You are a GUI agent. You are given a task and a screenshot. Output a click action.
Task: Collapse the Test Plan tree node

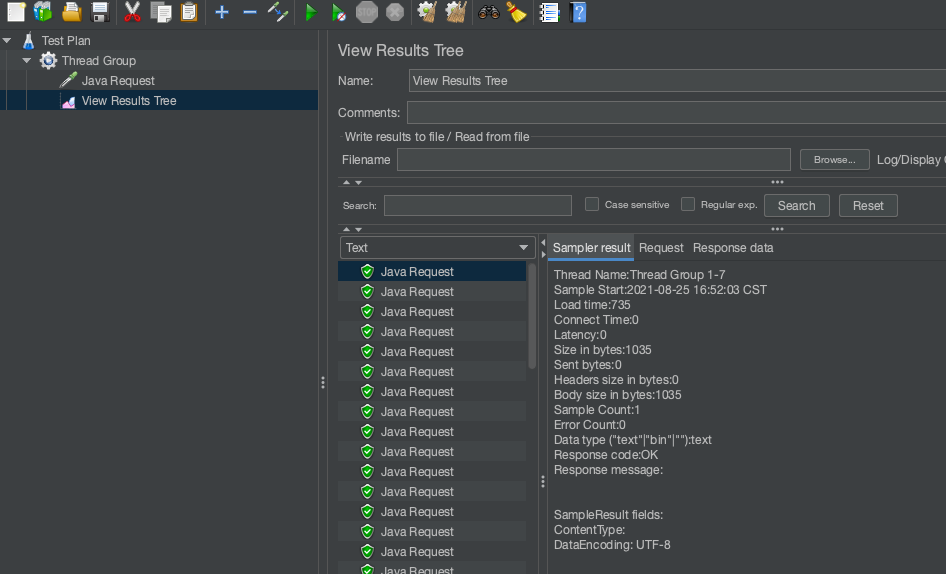coord(7,40)
